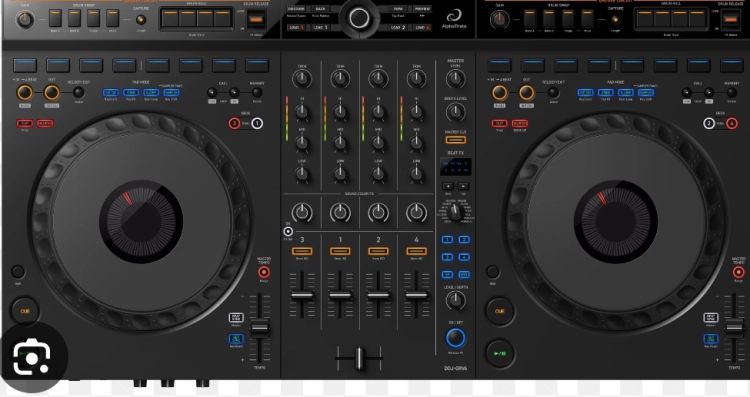This screenshot has width=750, height=397.
Task: Click the PREVIEW button in browse section
Action: coord(422,9)
